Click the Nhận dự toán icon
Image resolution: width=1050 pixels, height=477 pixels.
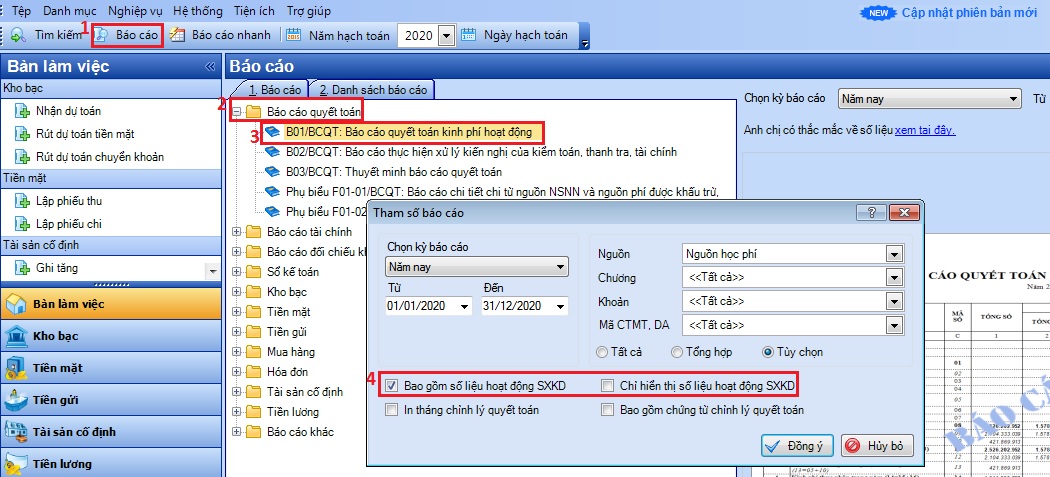23,111
